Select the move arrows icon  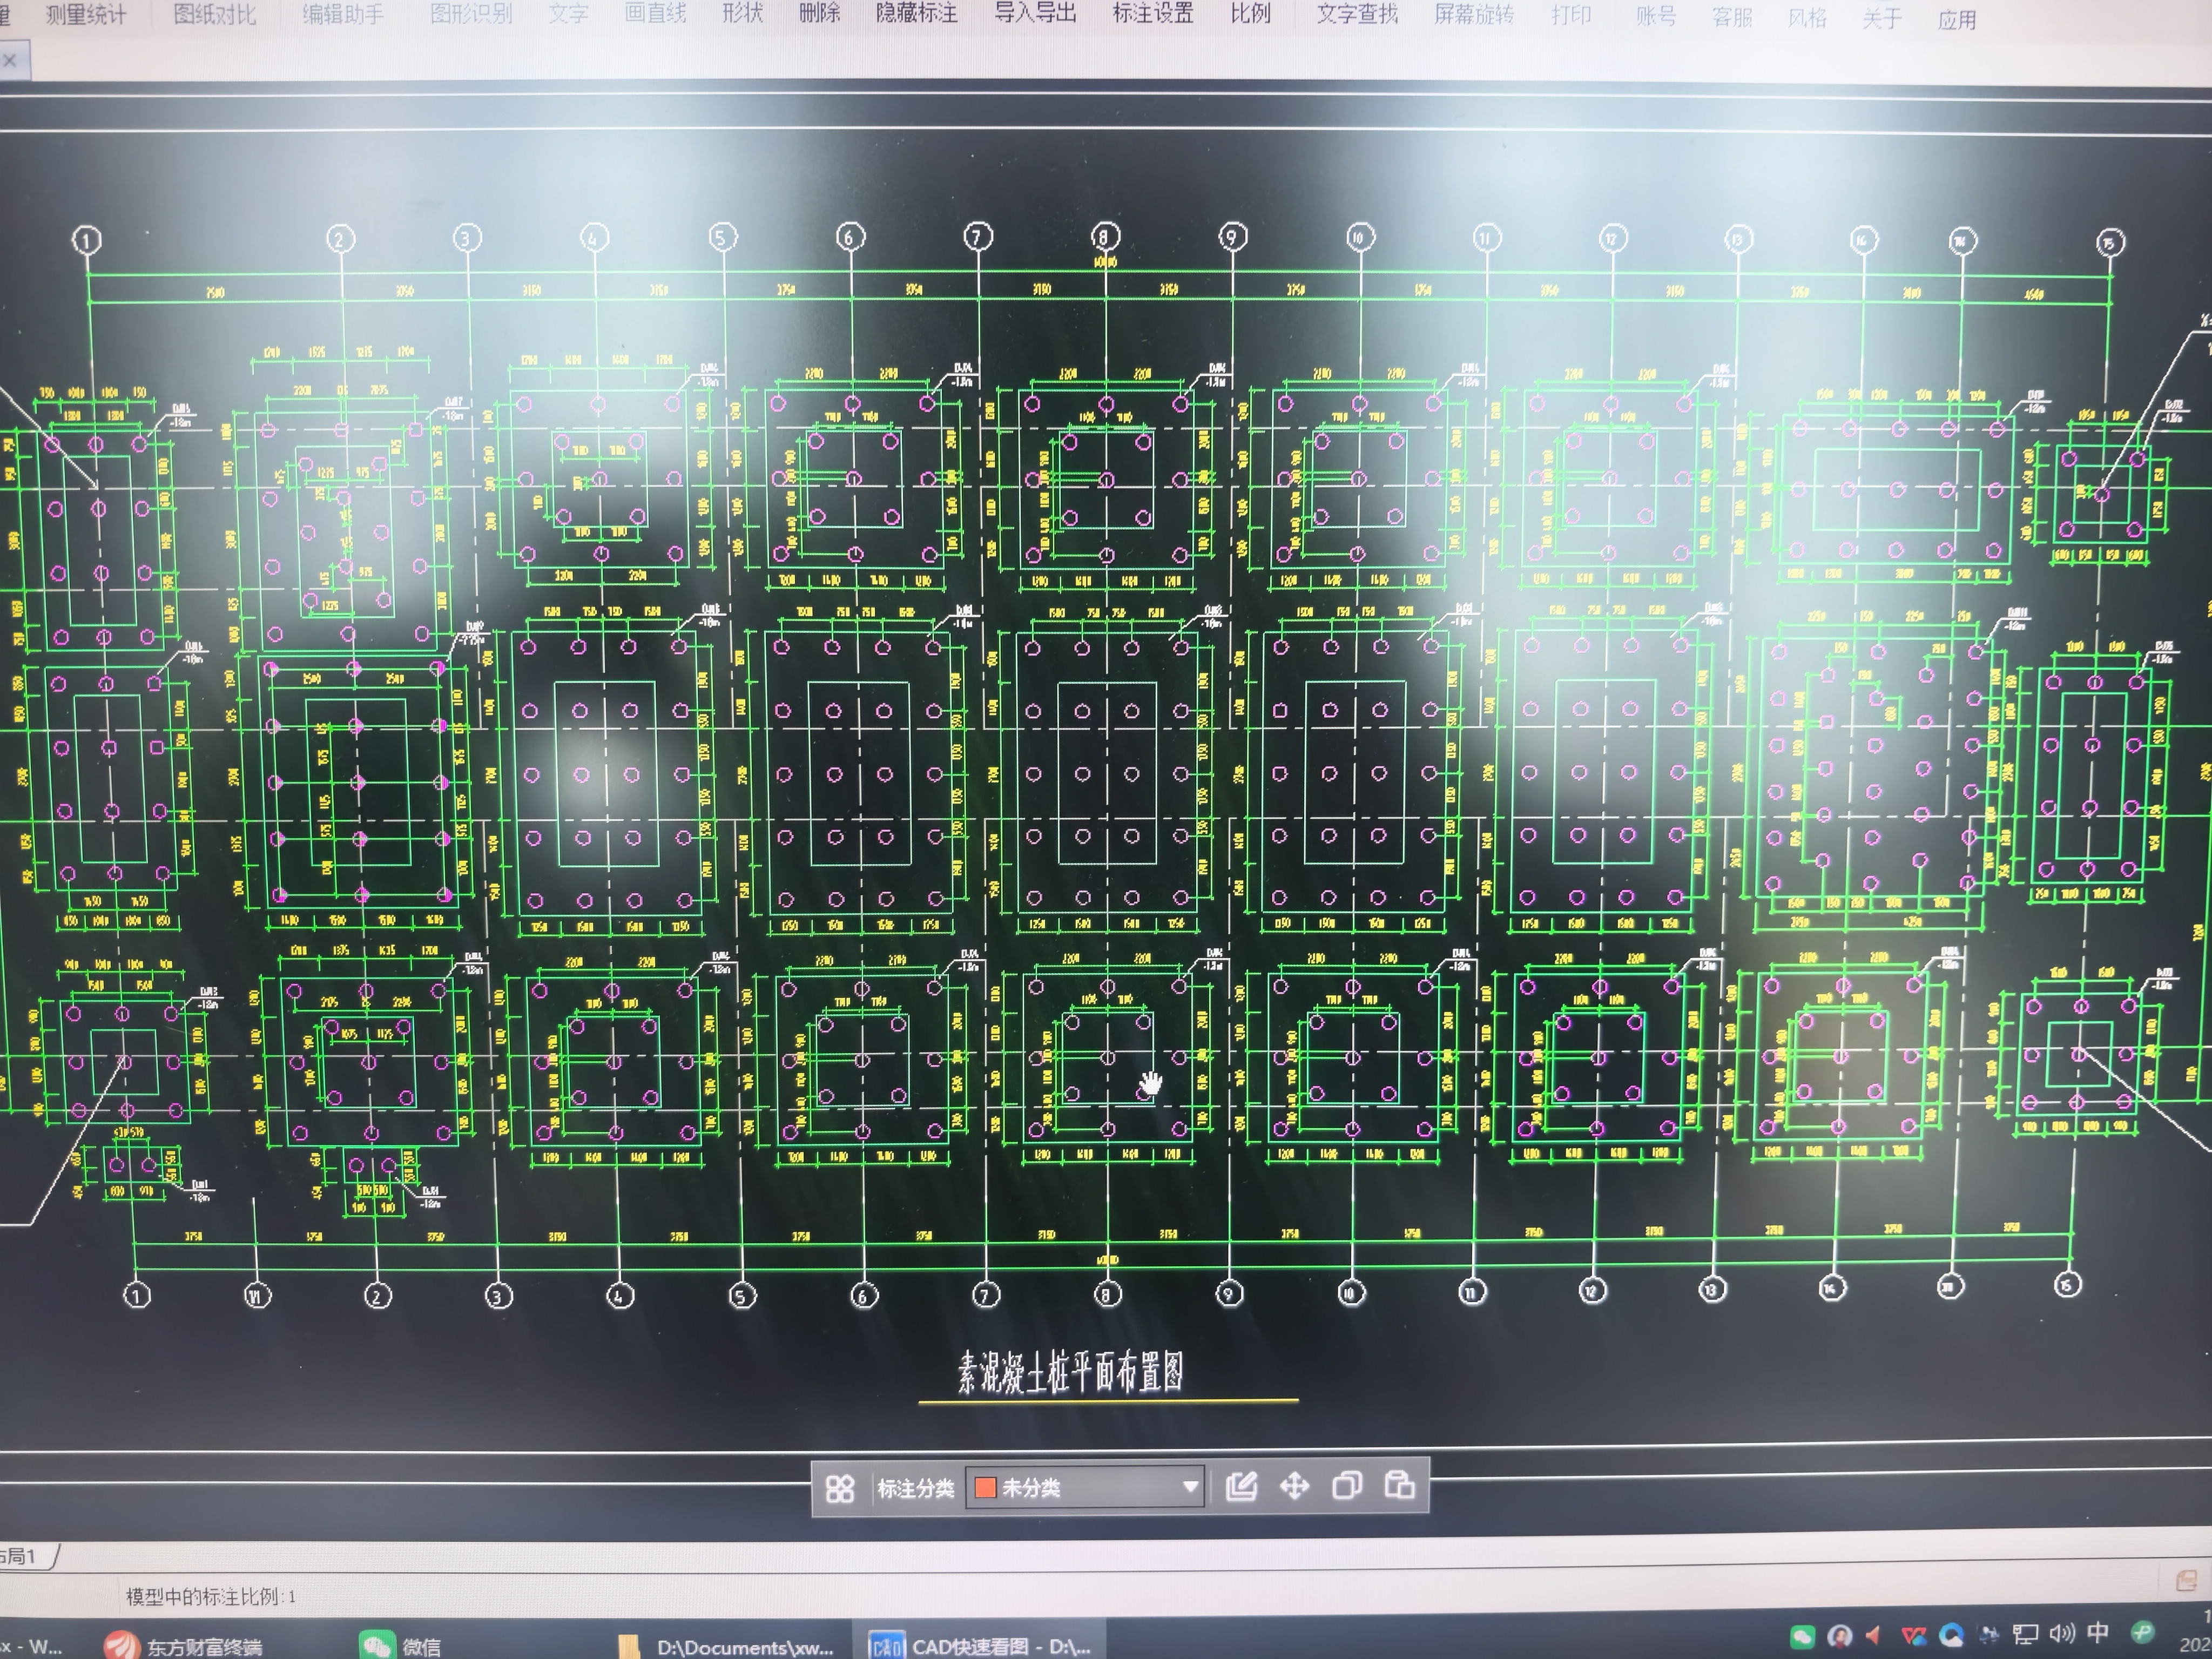click(1294, 1487)
